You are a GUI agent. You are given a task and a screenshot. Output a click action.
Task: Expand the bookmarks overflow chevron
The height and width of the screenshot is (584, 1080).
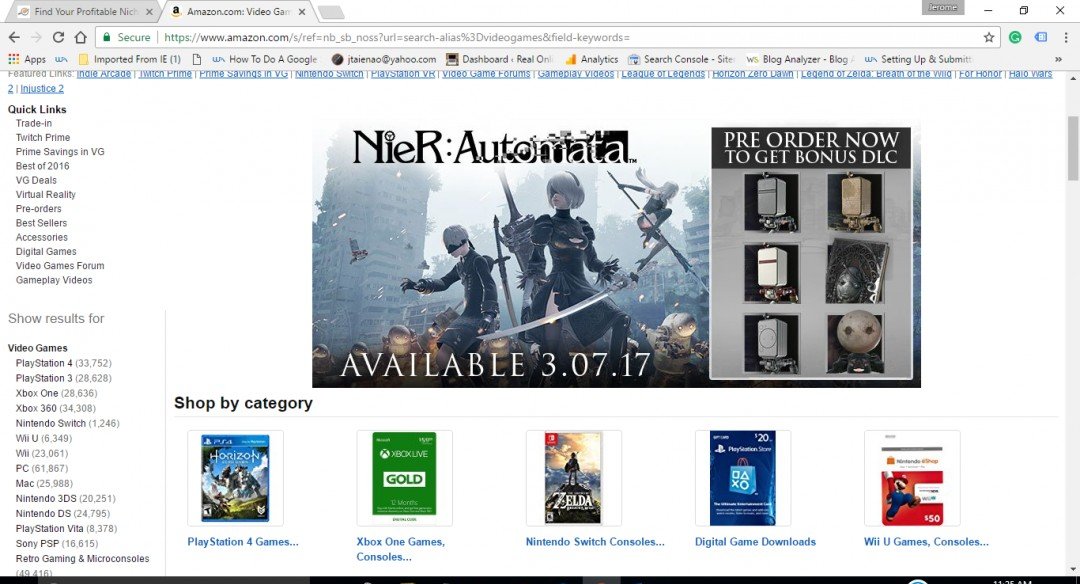1059,59
